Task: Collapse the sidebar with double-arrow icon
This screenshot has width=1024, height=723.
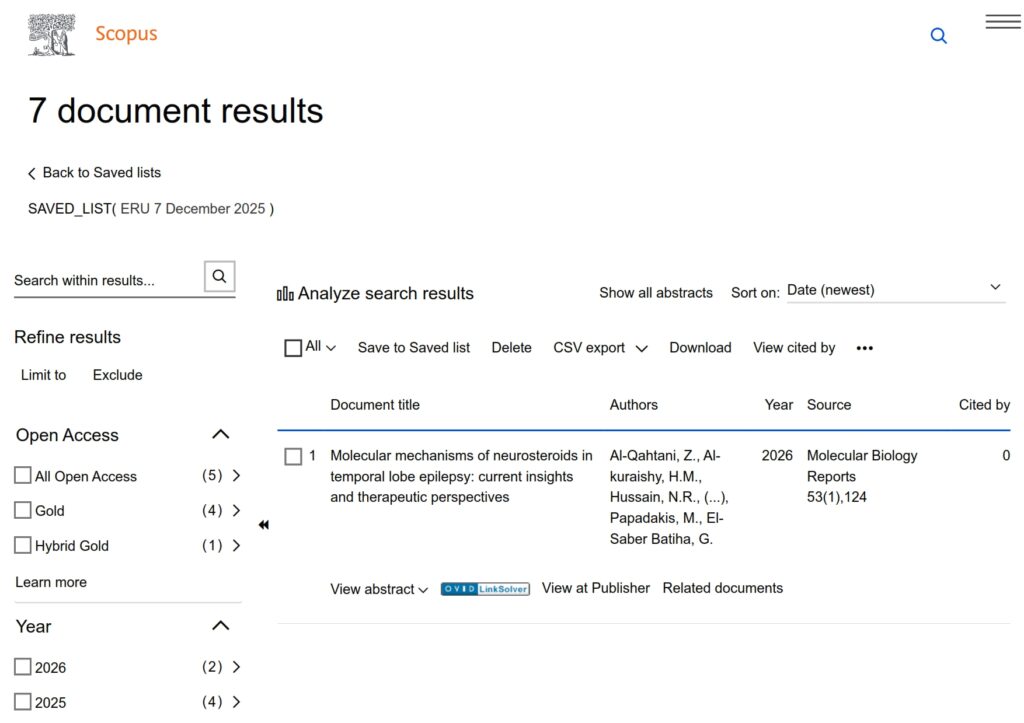Action: pos(263,525)
